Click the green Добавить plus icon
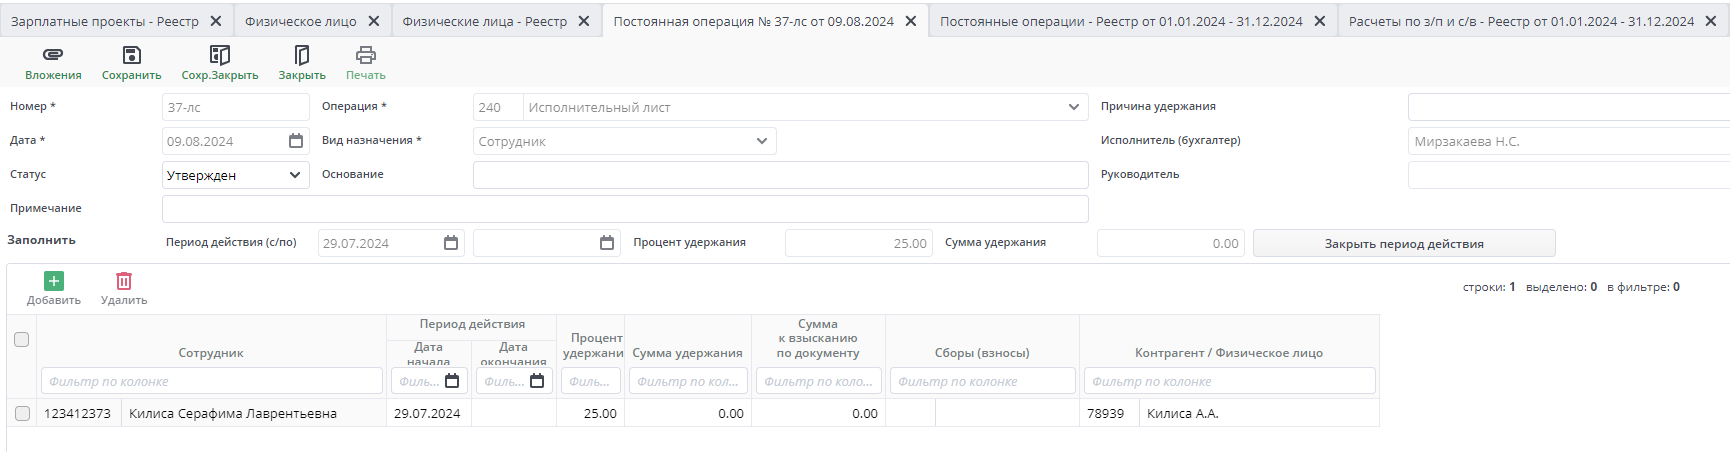 [x=54, y=281]
